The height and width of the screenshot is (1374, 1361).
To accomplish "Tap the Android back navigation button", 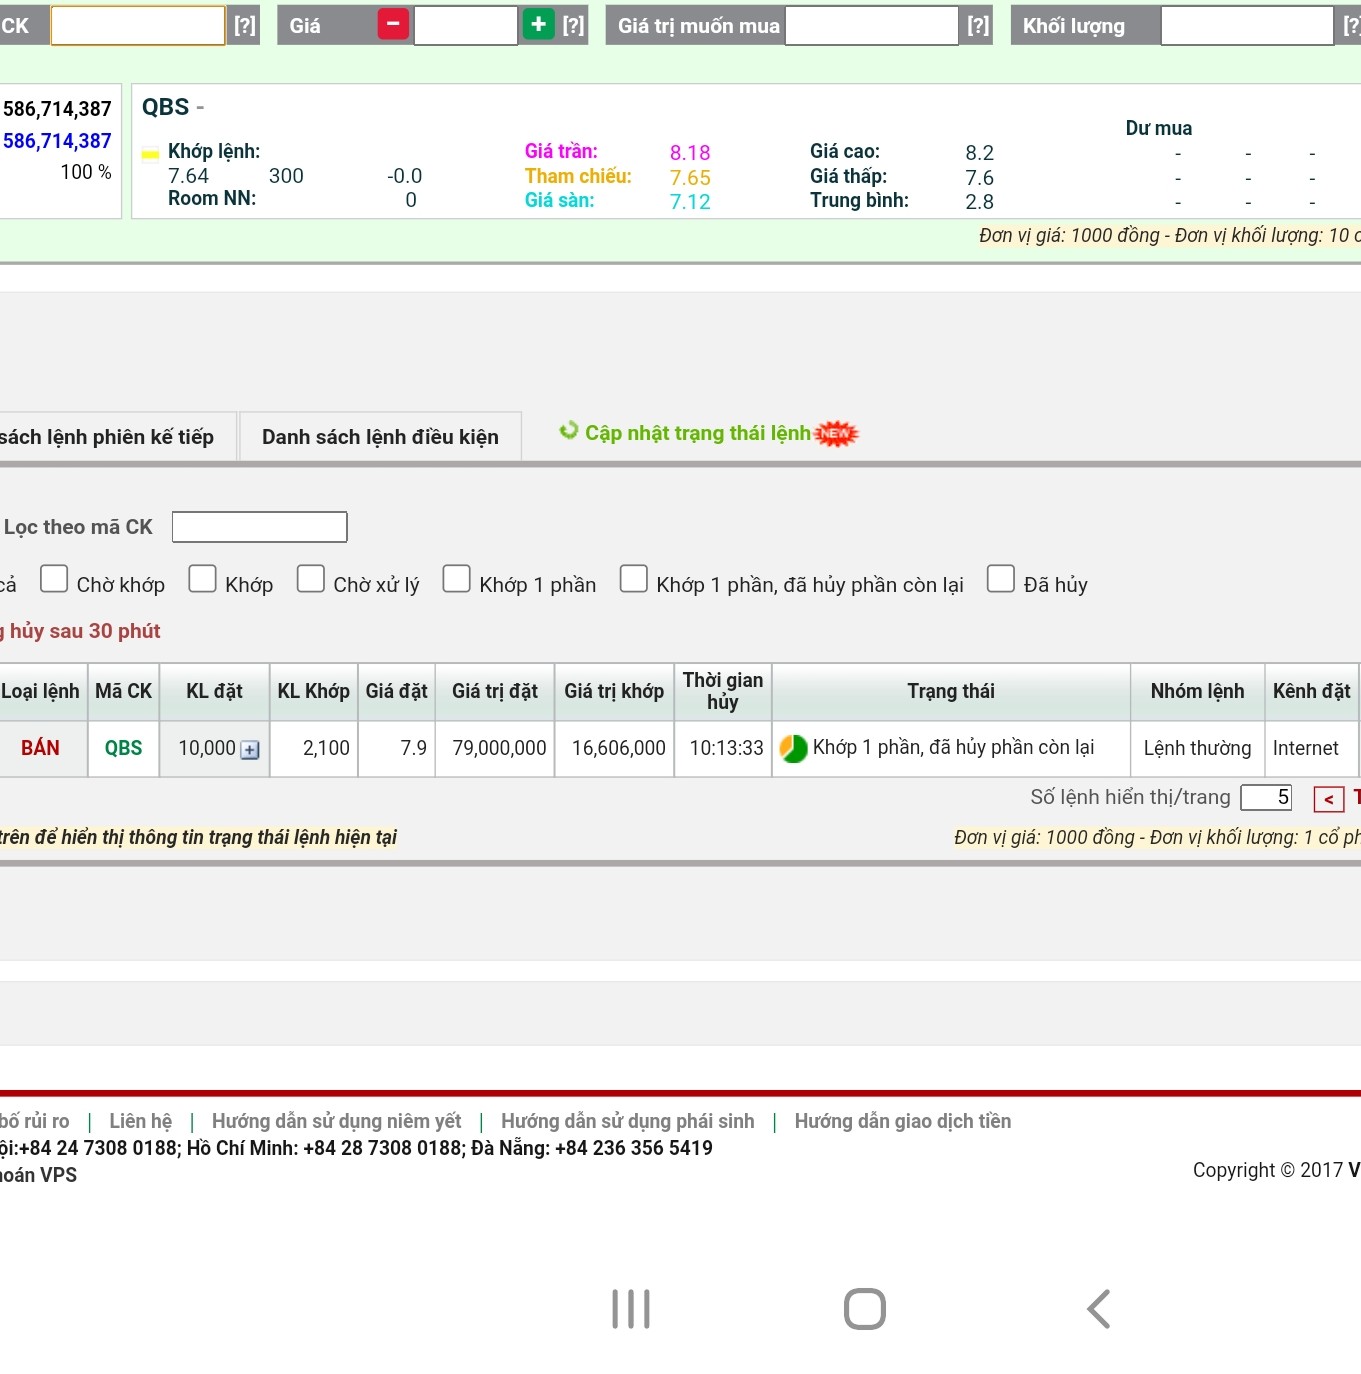I will click(1098, 1308).
